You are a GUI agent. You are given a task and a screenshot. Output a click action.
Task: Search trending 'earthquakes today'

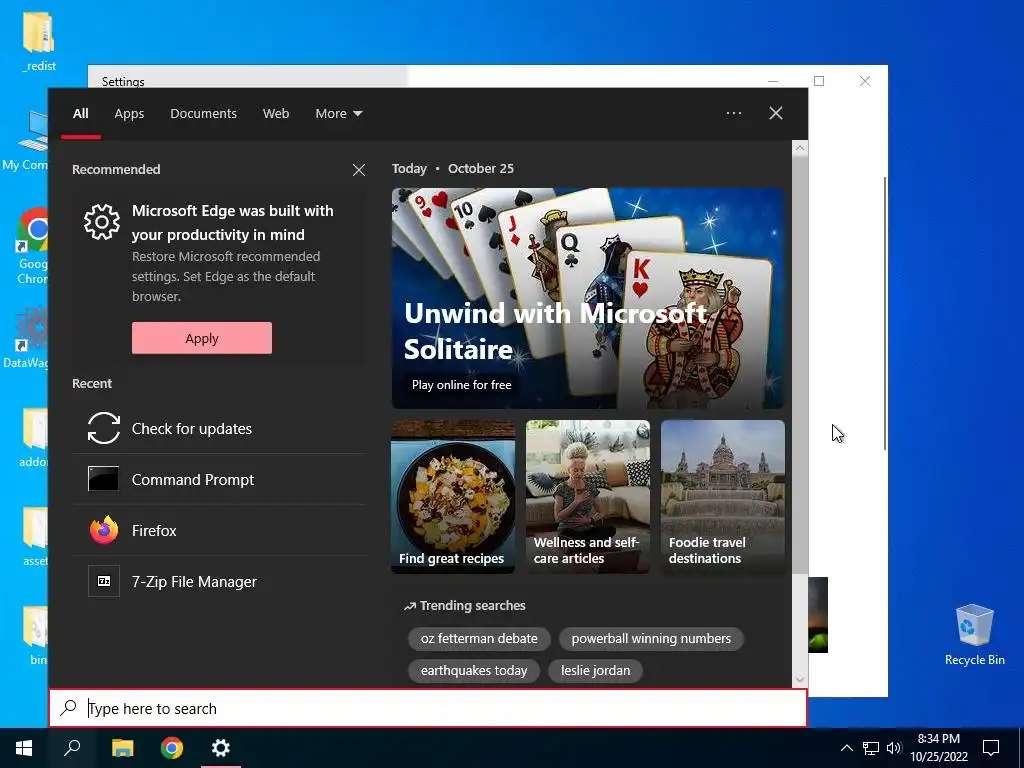pyautogui.click(x=473, y=671)
